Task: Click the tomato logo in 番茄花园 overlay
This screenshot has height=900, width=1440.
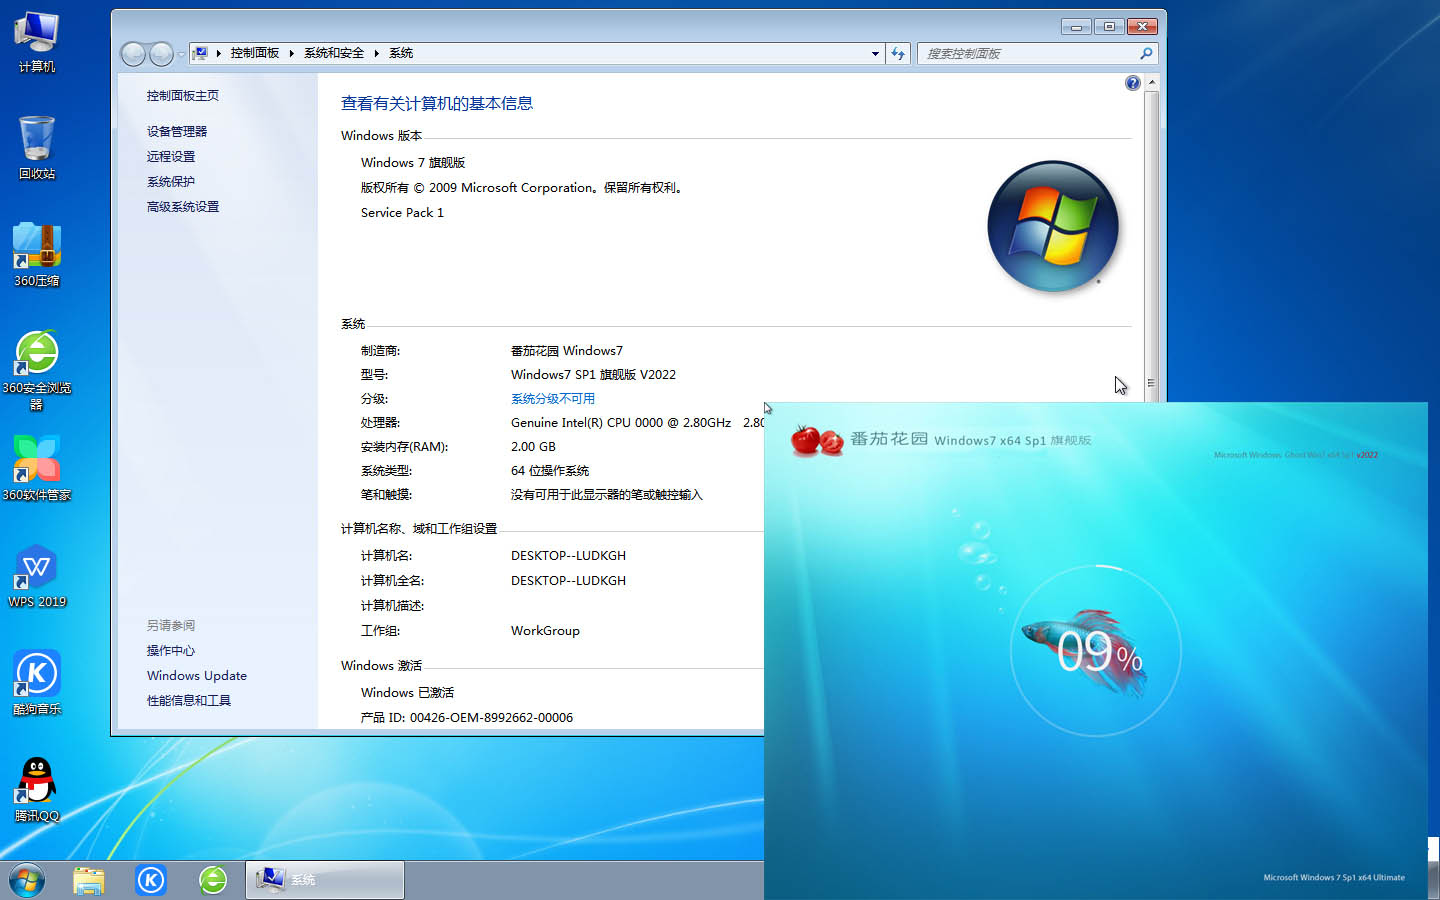Action: point(816,439)
